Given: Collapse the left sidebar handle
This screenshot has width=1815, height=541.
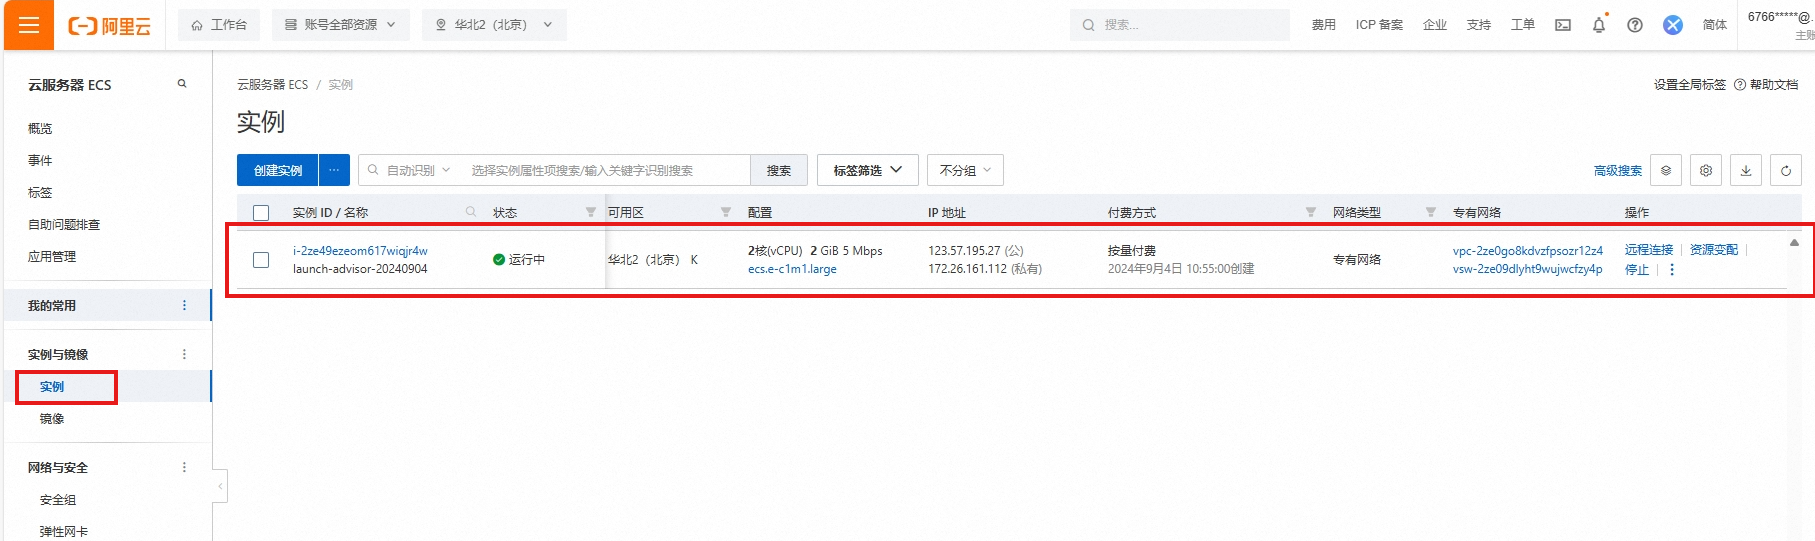Looking at the screenshot, I should [220, 487].
